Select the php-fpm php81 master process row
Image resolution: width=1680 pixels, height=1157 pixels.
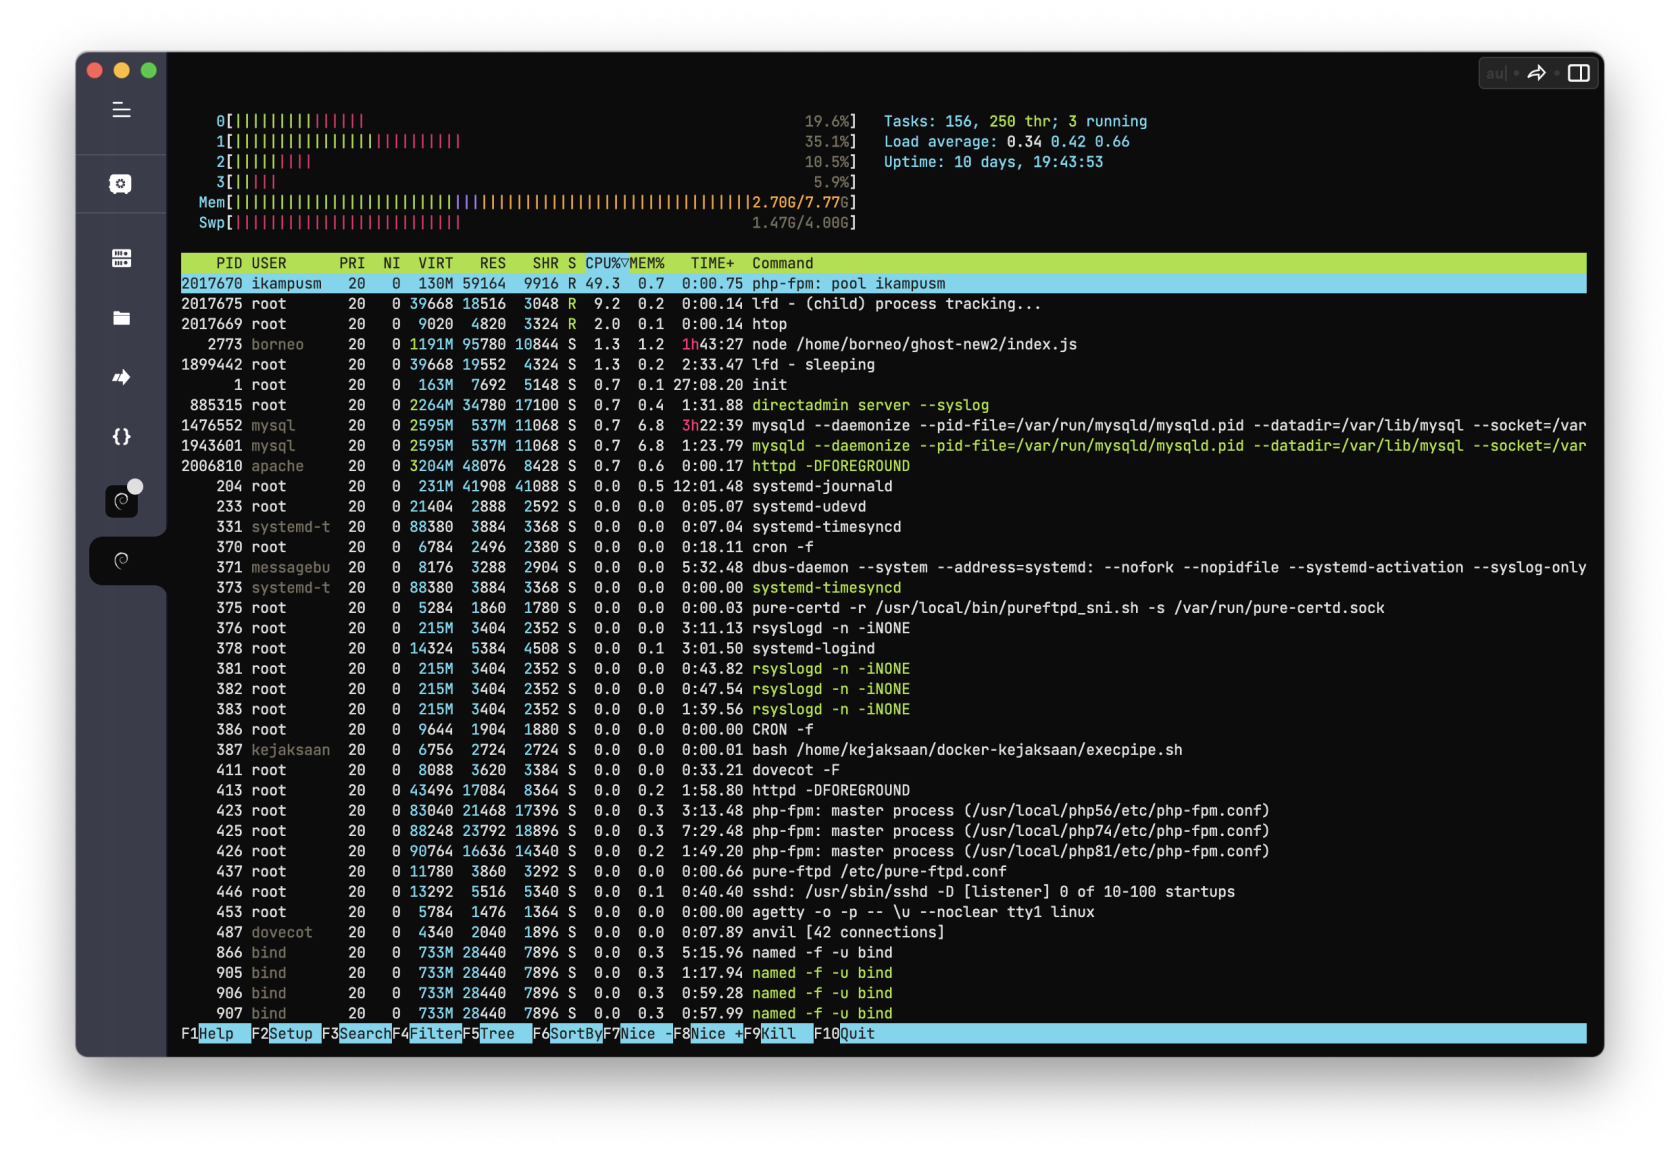point(883,851)
